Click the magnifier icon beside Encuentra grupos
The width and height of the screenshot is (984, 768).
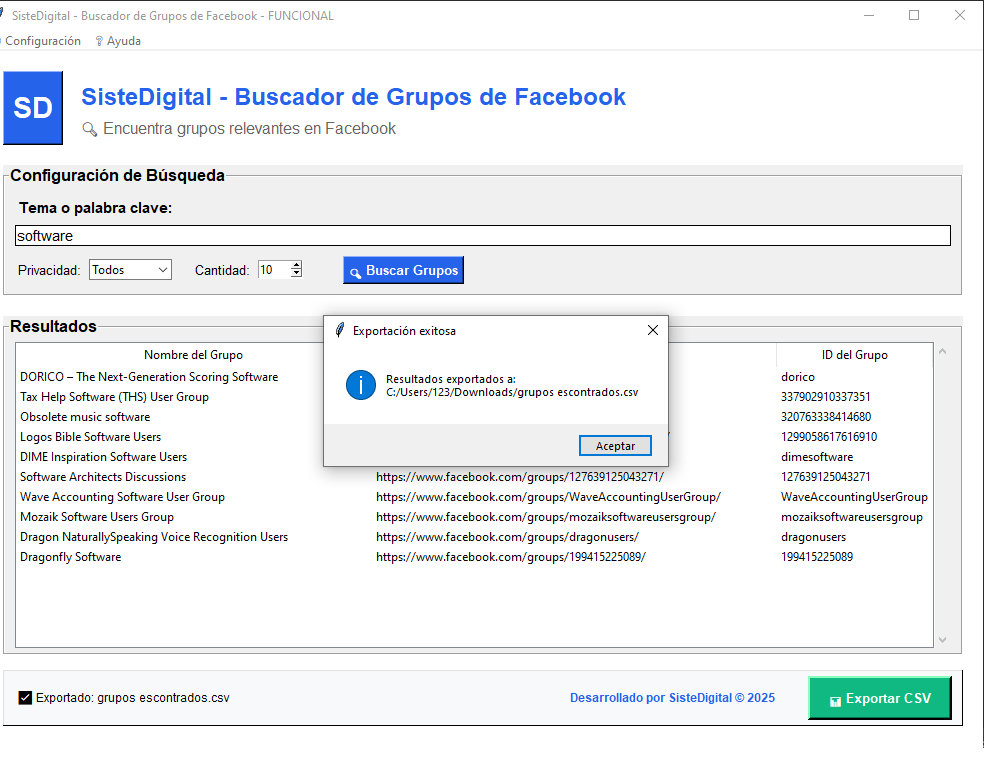click(x=90, y=129)
